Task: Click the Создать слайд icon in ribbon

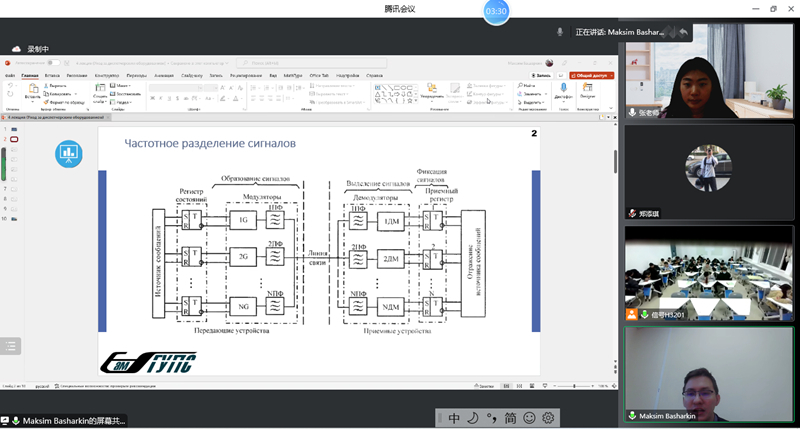Action: click(100, 90)
